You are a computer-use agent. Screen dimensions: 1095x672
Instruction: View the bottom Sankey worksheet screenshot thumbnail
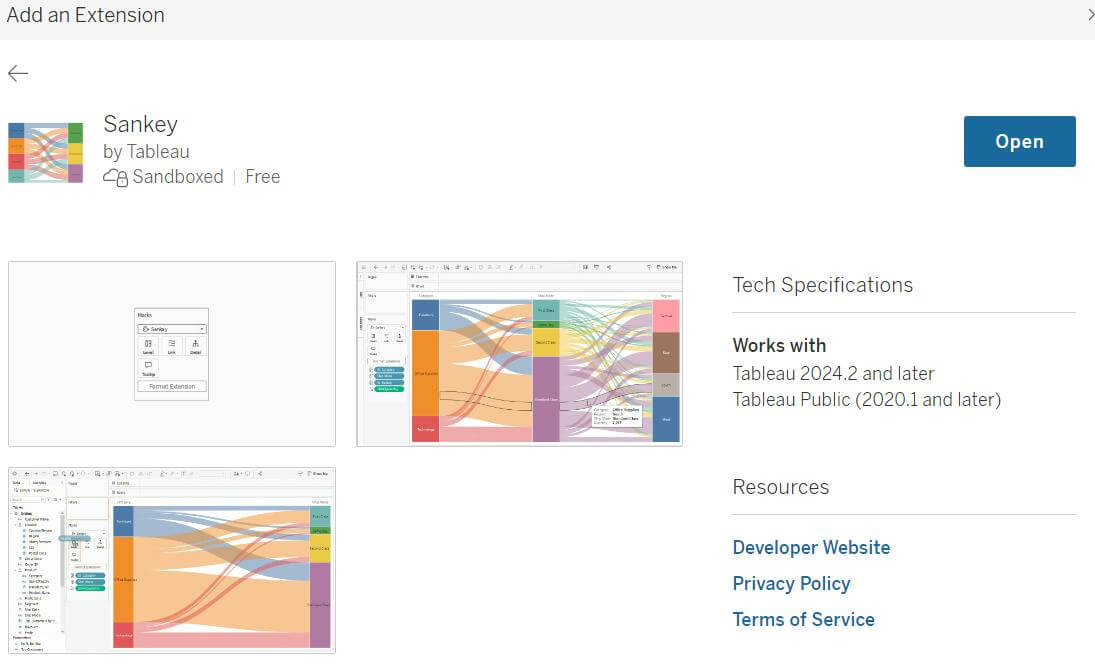click(172, 560)
